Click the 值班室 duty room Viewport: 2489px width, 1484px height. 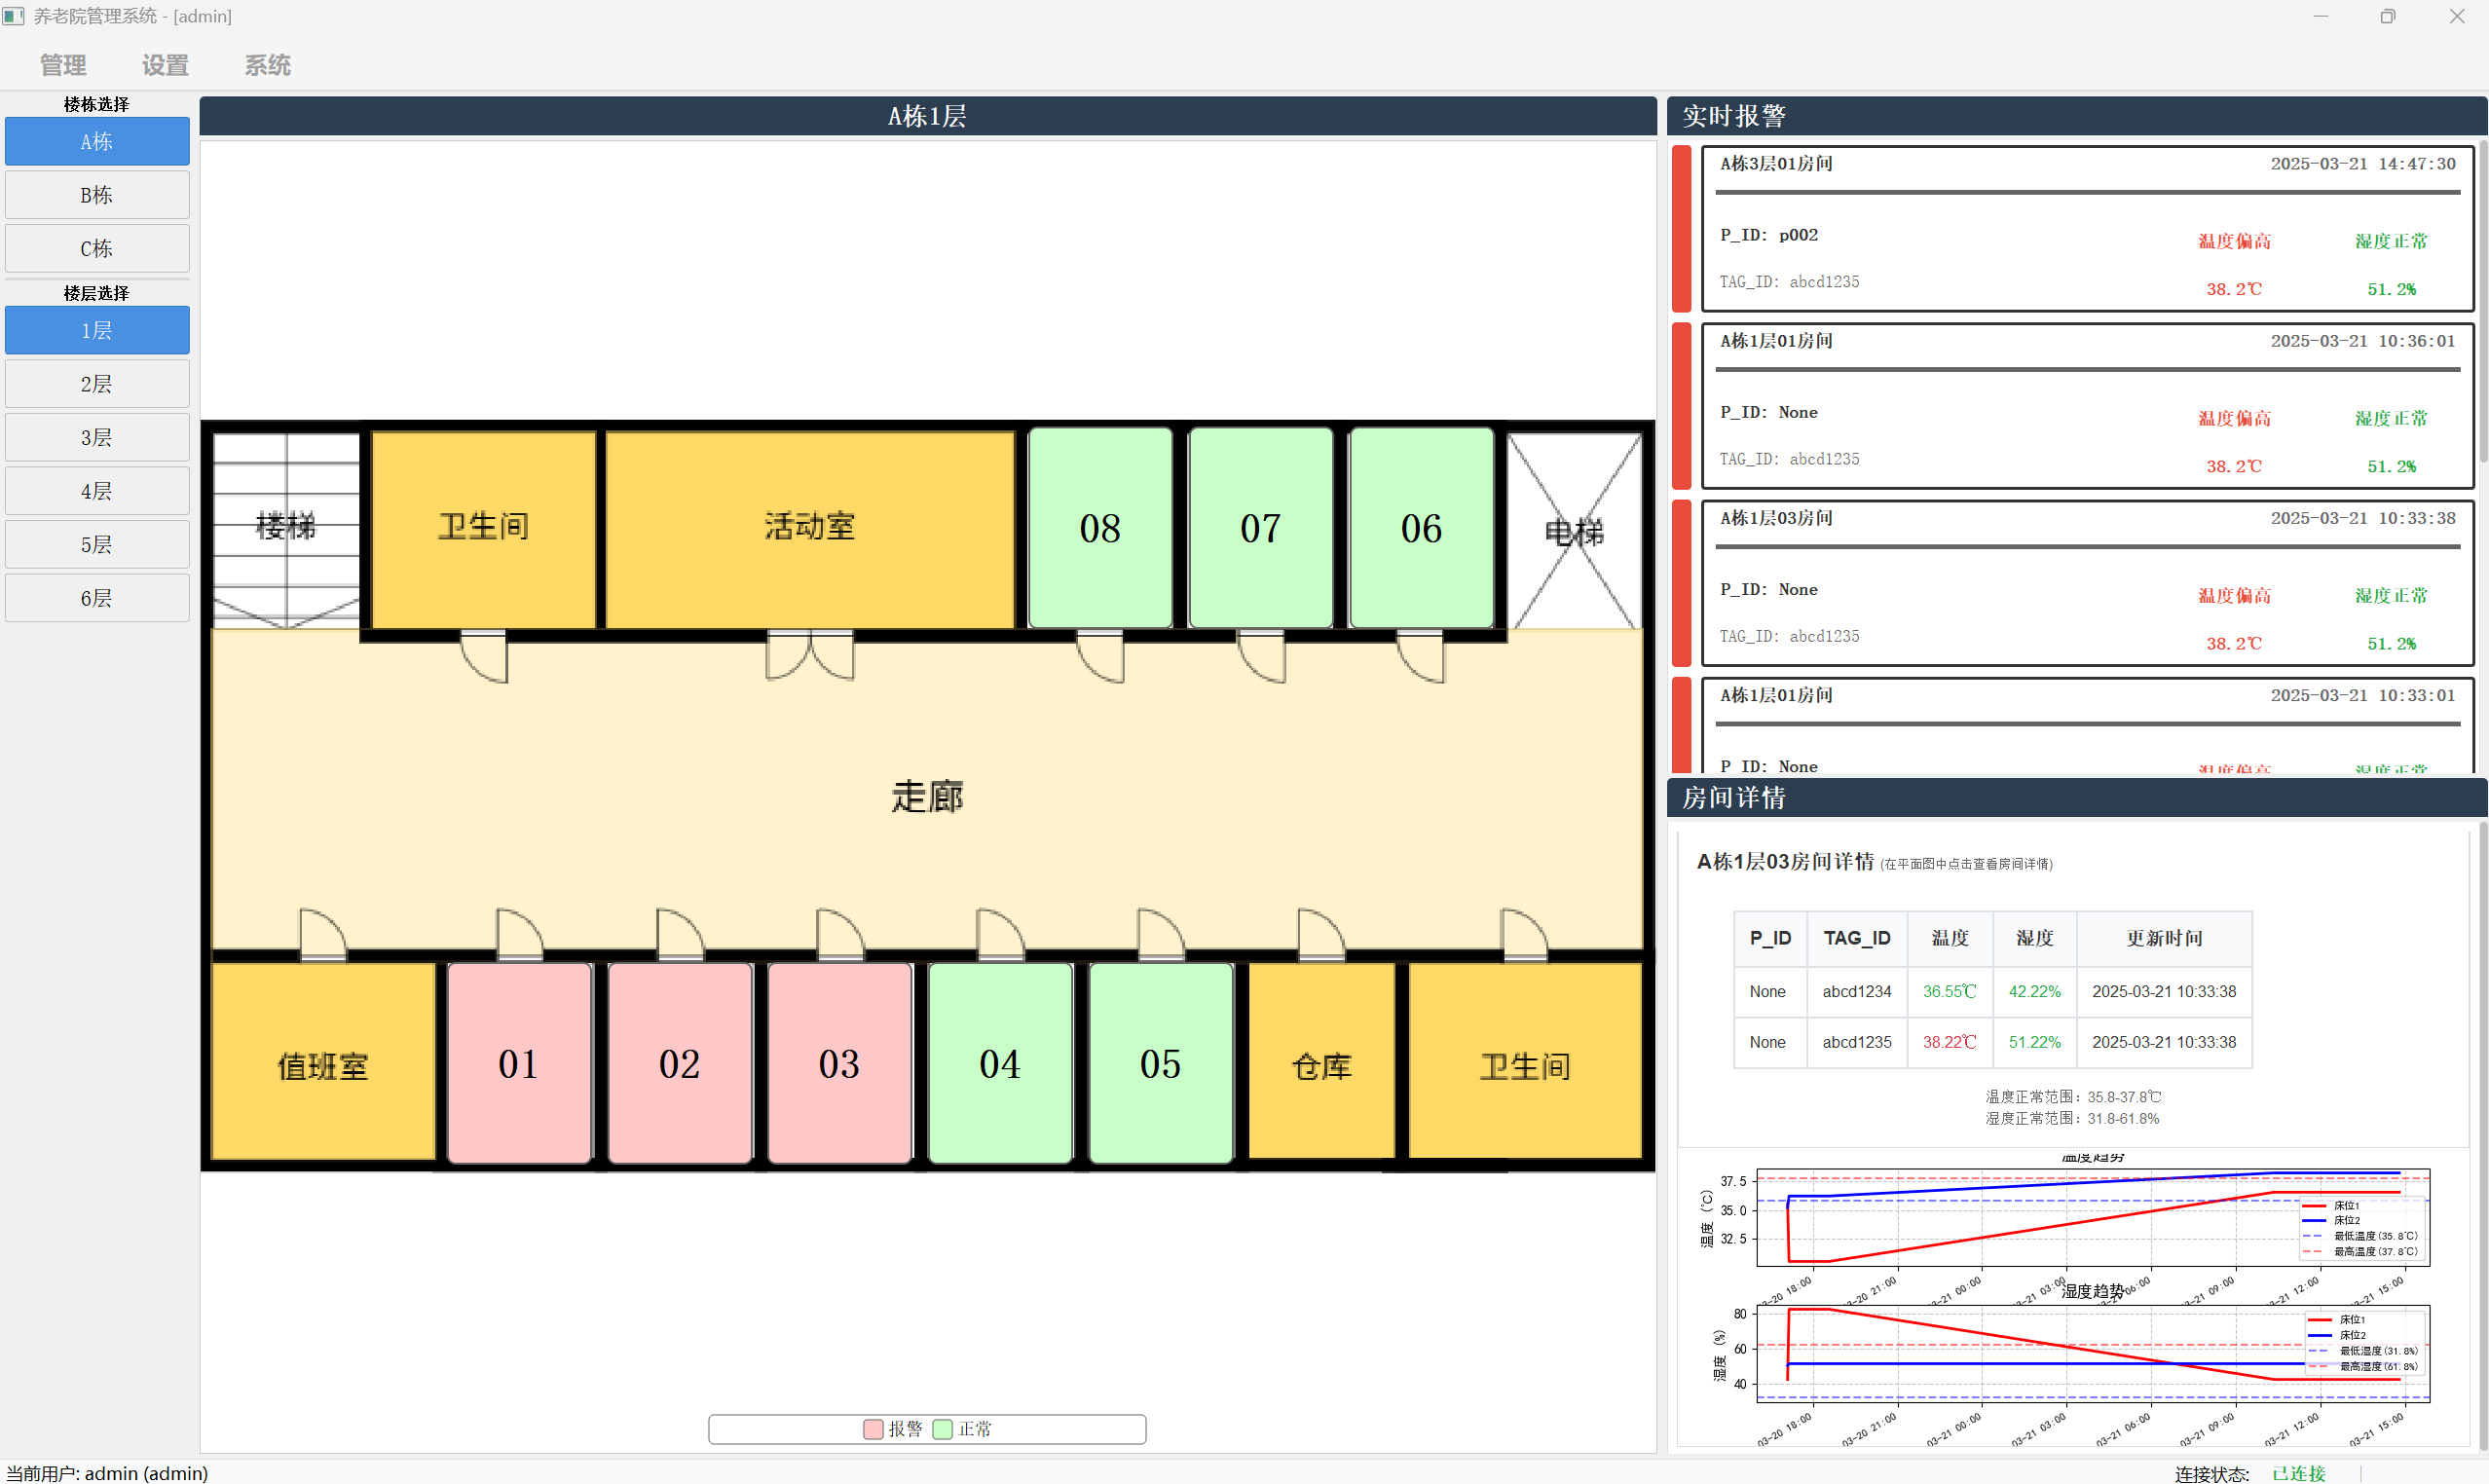[x=323, y=1065]
